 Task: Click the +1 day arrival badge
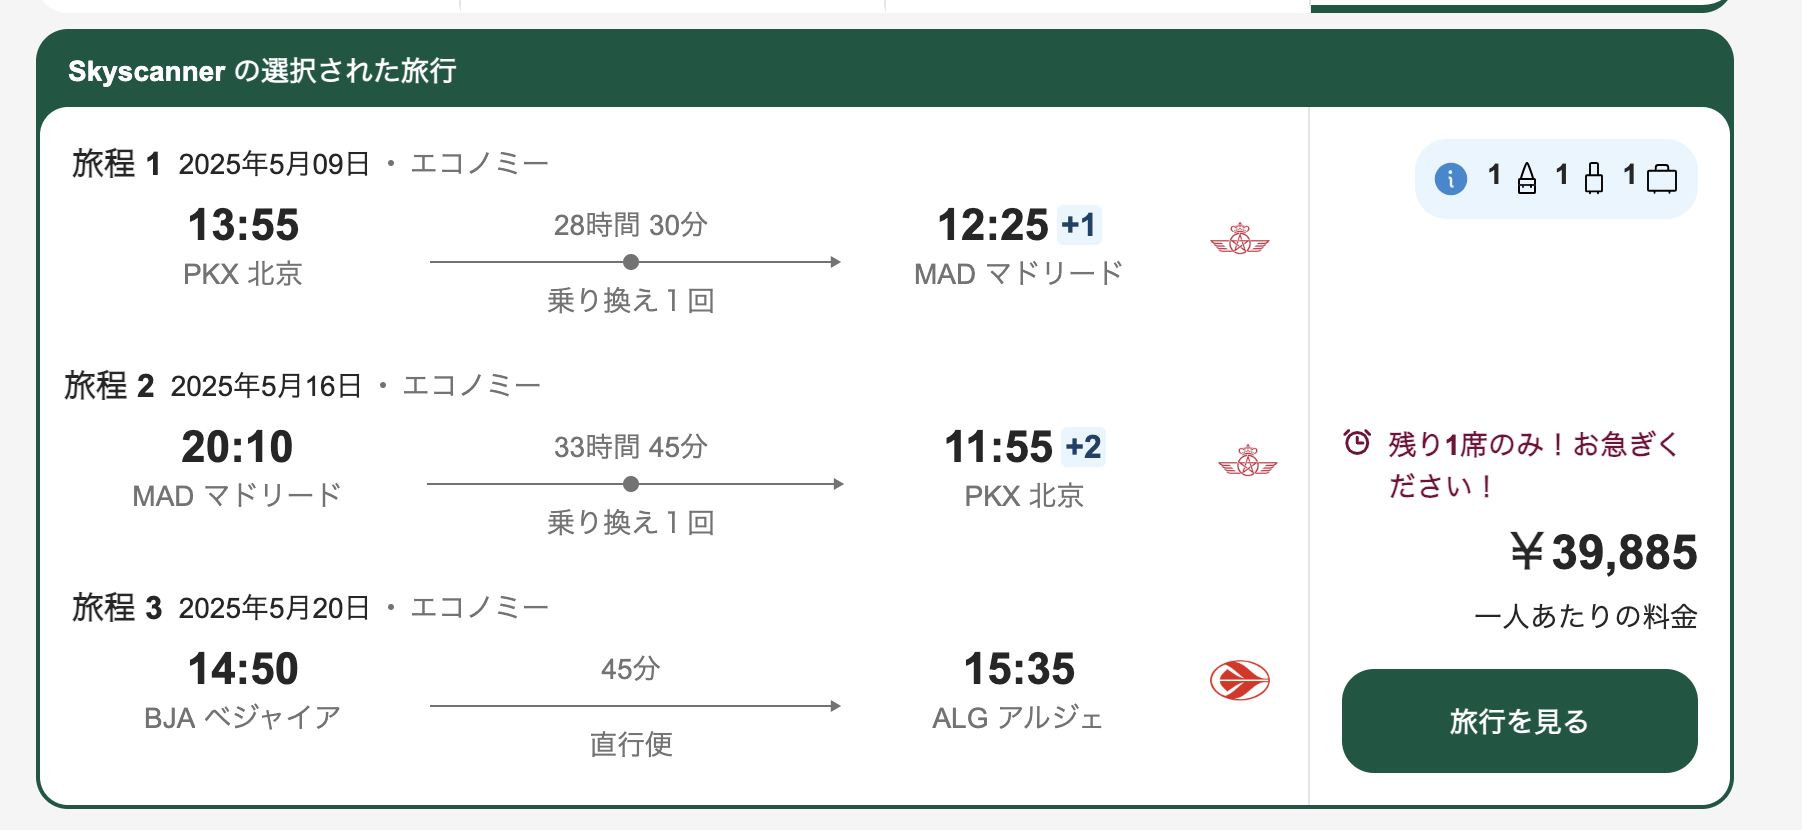tap(1079, 225)
